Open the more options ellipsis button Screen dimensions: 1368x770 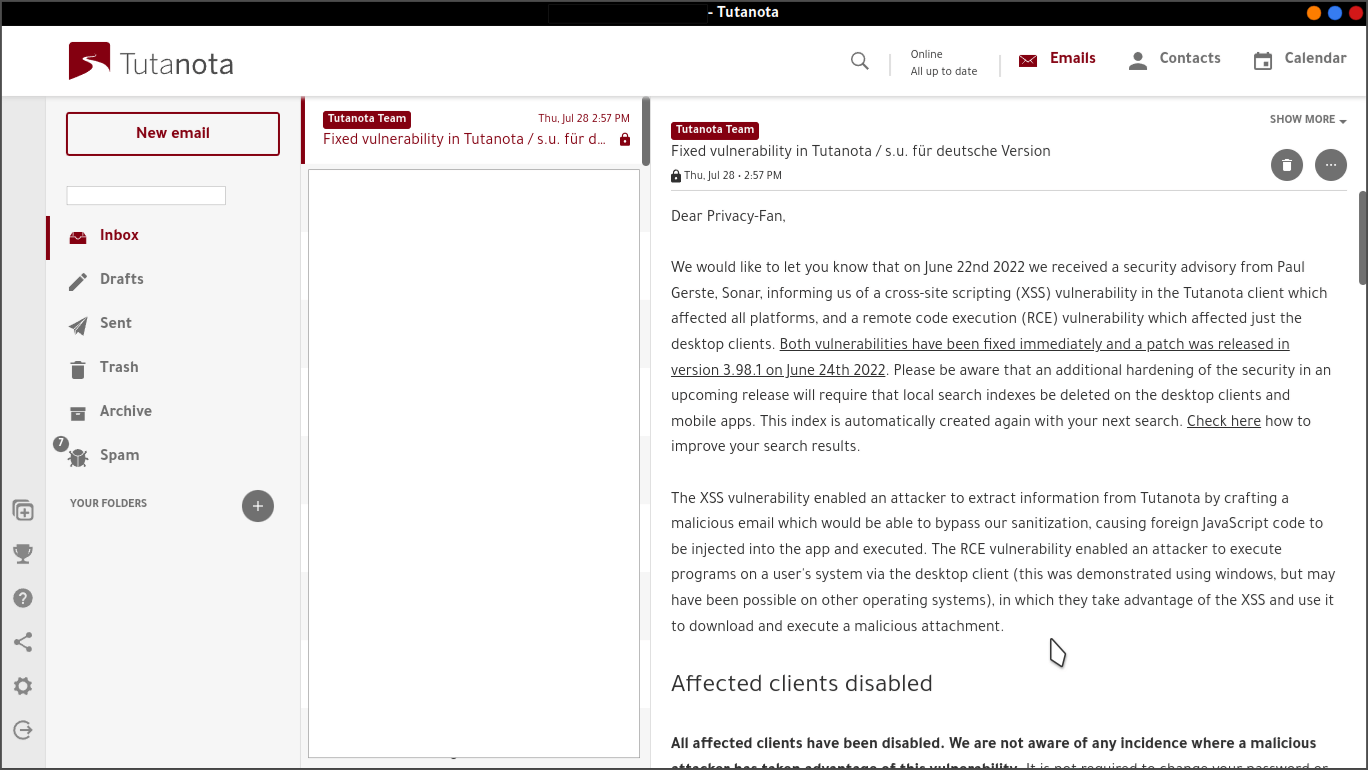click(x=1331, y=165)
